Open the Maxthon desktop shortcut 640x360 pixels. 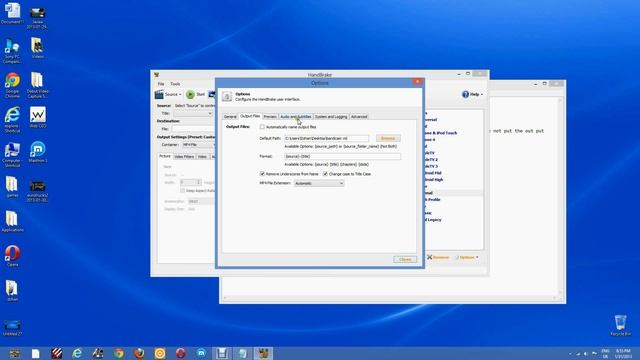38,152
